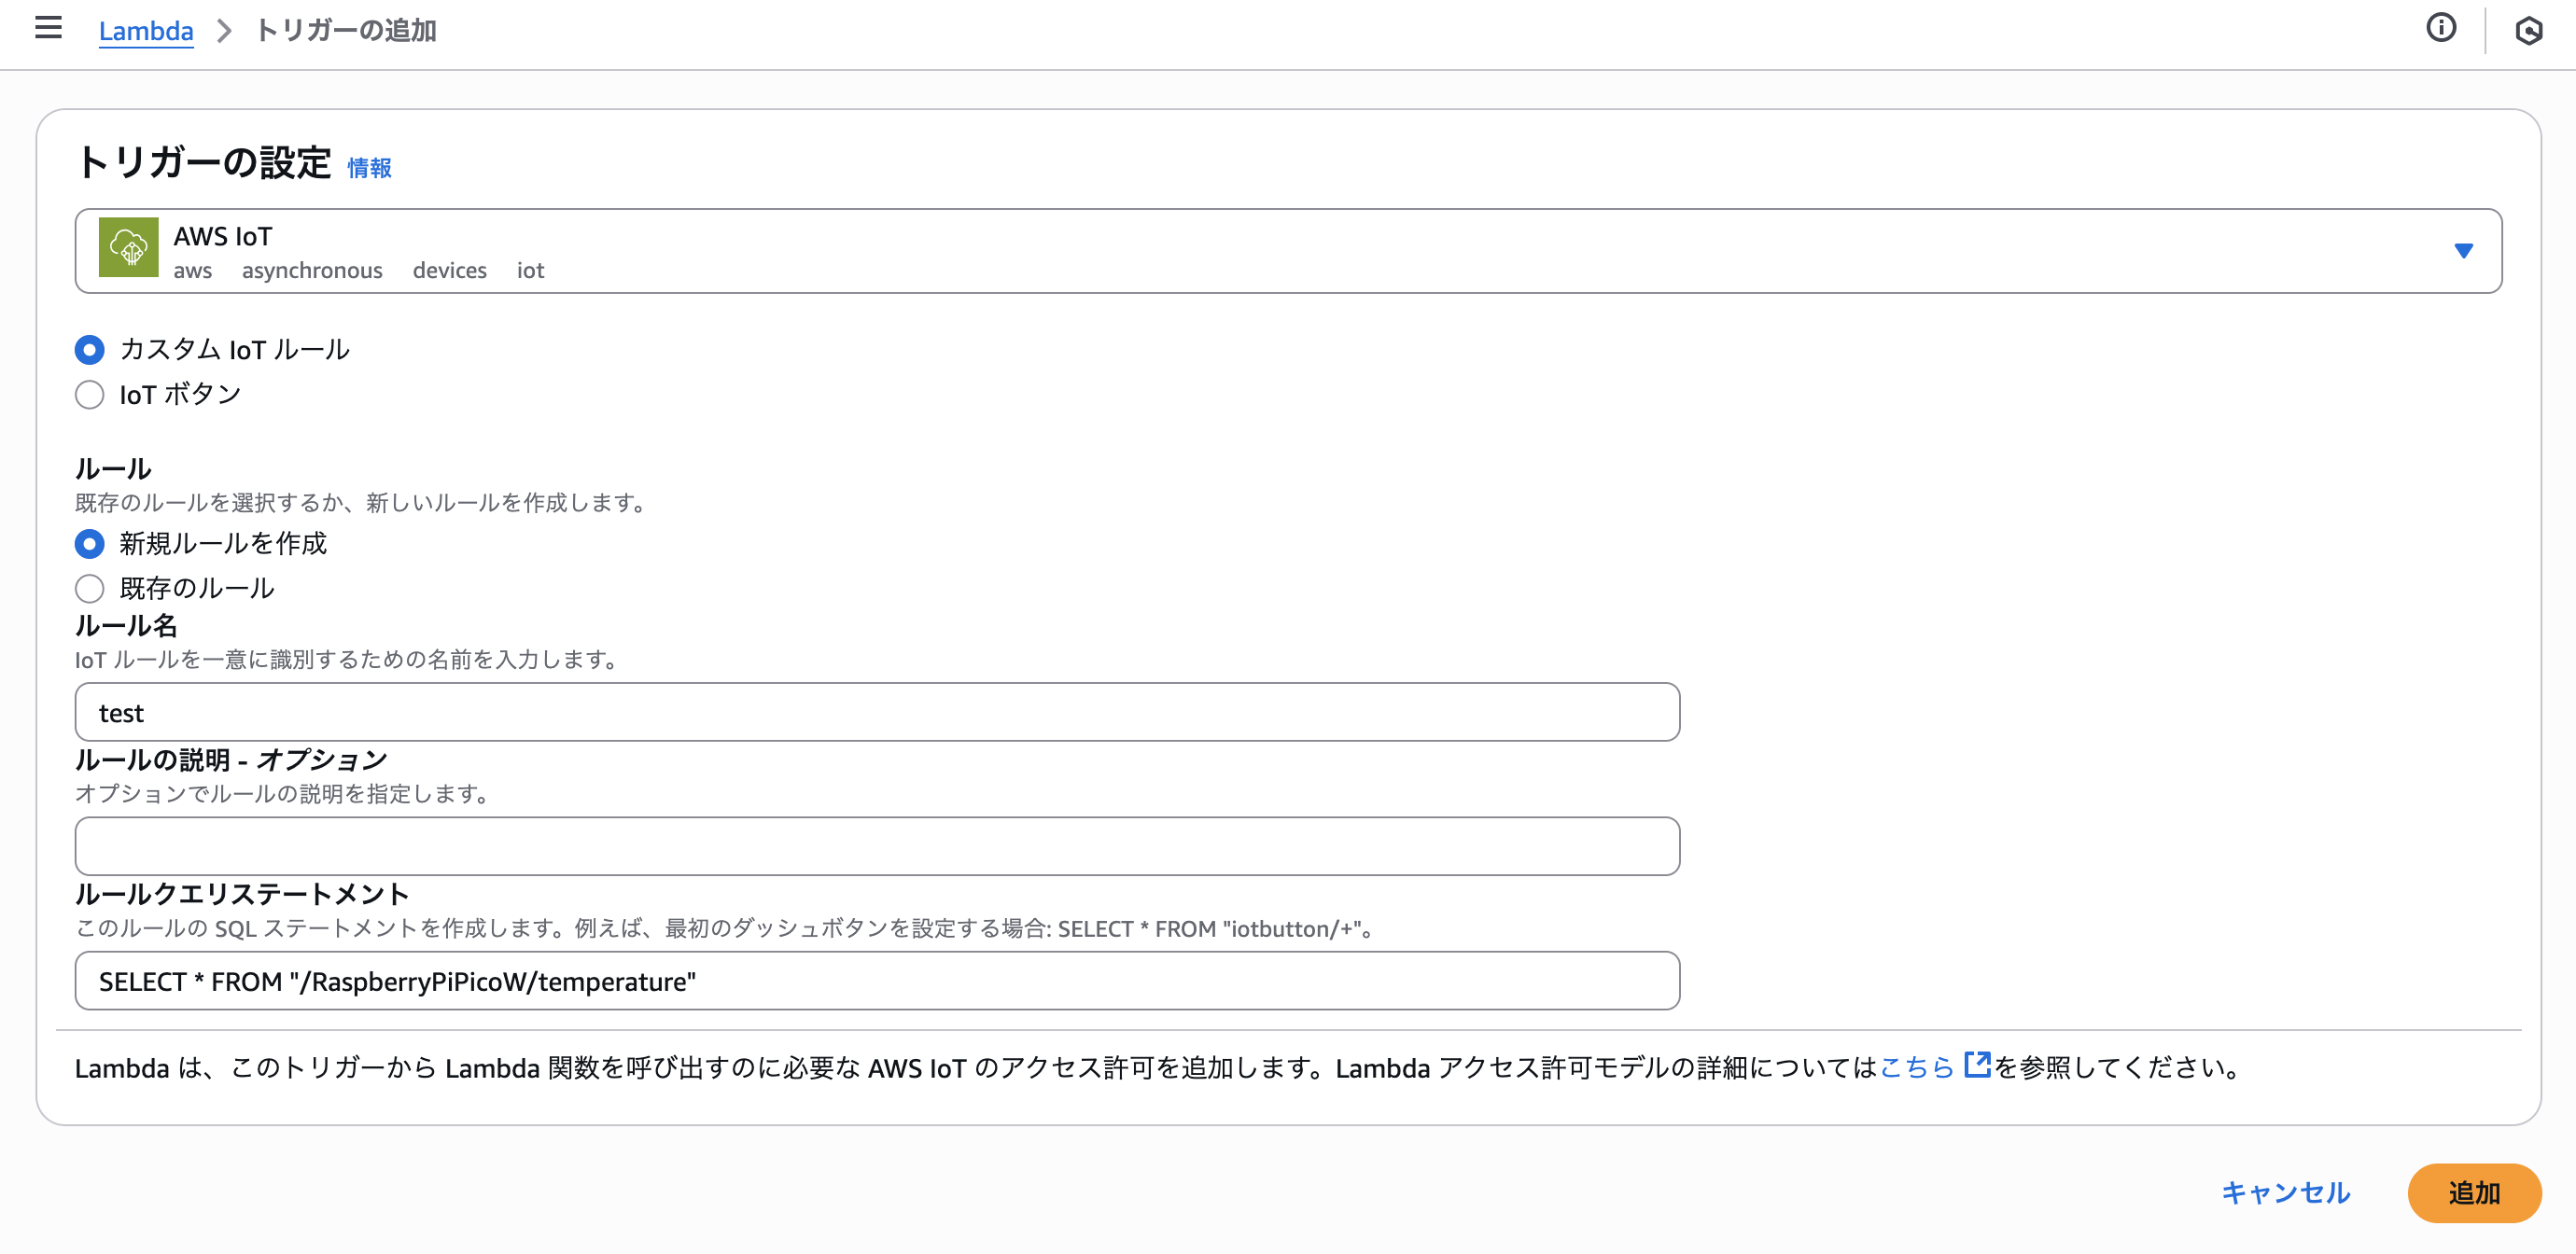
Task: Focus the rule name field containing test
Action: pyautogui.click(x=877, y=713)
